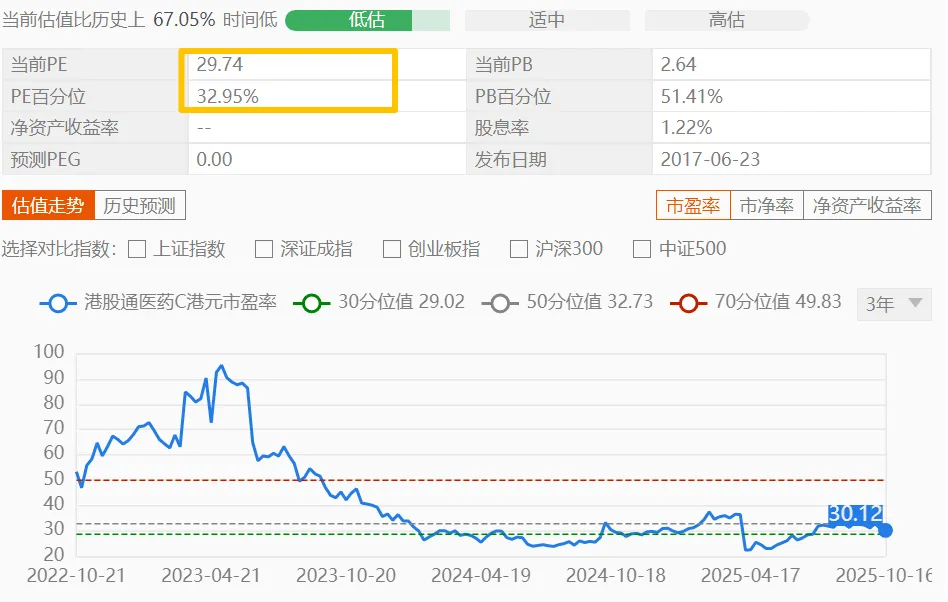The height and width of the screenshot is (602, 948).
Task: Toggle the blue 港股通医药C港元市盈率 legend marker
Action: 59,303
